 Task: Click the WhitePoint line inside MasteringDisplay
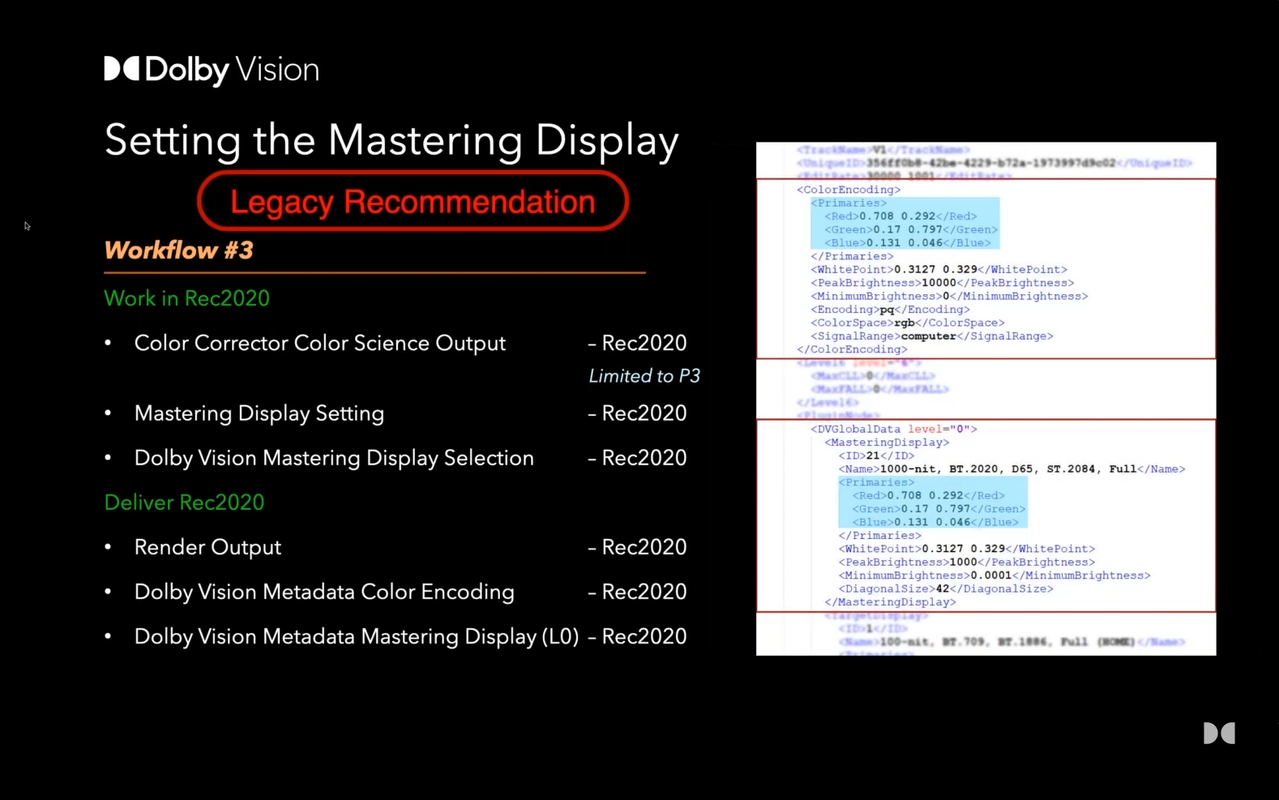click(966, 549)
